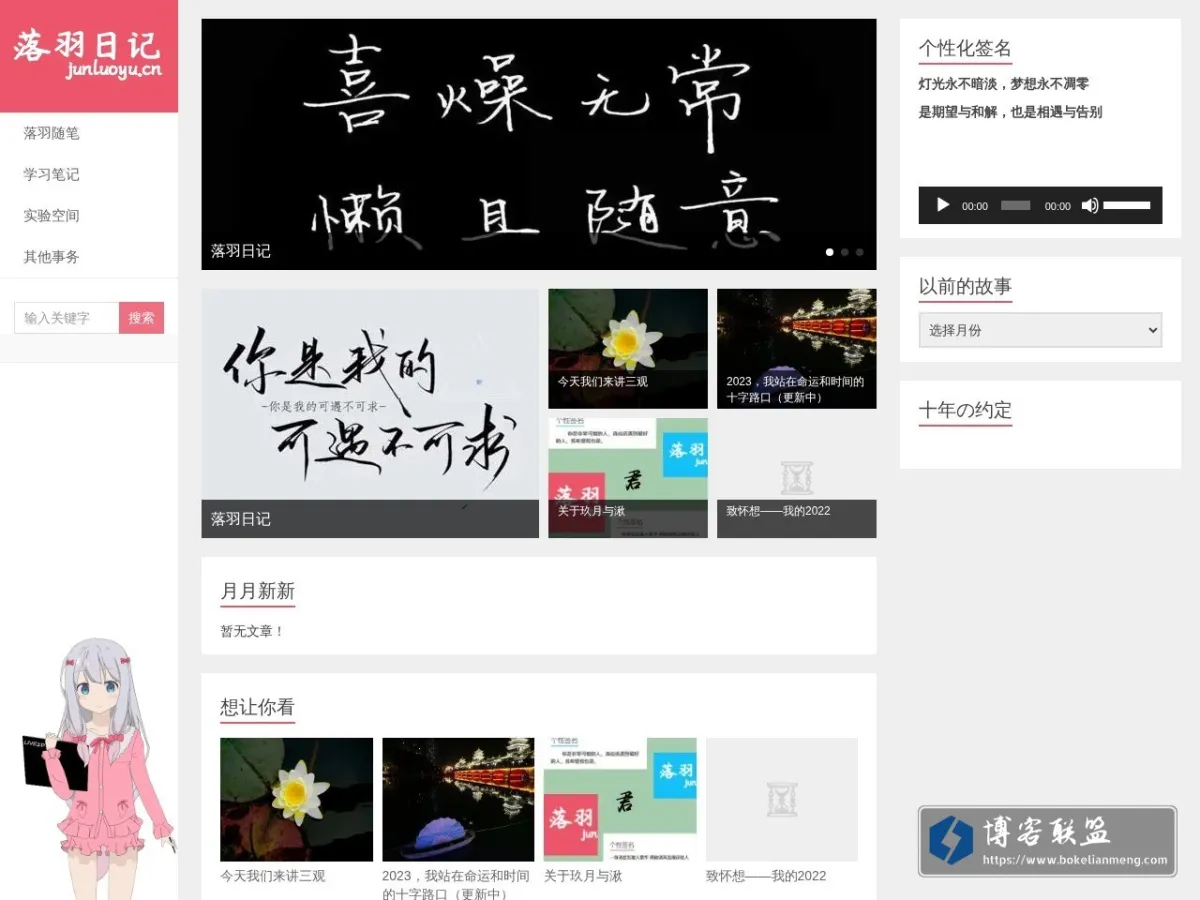Screen dimensions: 1200x900
Task: Focus the 输入关键字 search field
Action: click(67, 318)
